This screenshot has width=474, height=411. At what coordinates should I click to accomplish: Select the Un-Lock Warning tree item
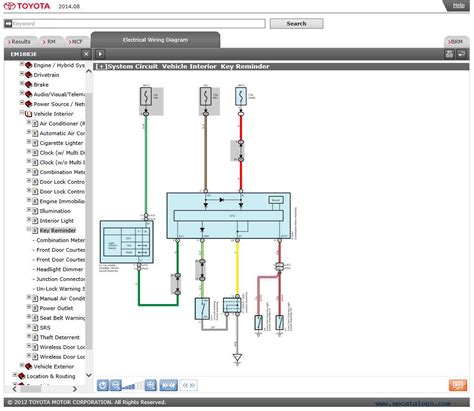tap(60, 289)
